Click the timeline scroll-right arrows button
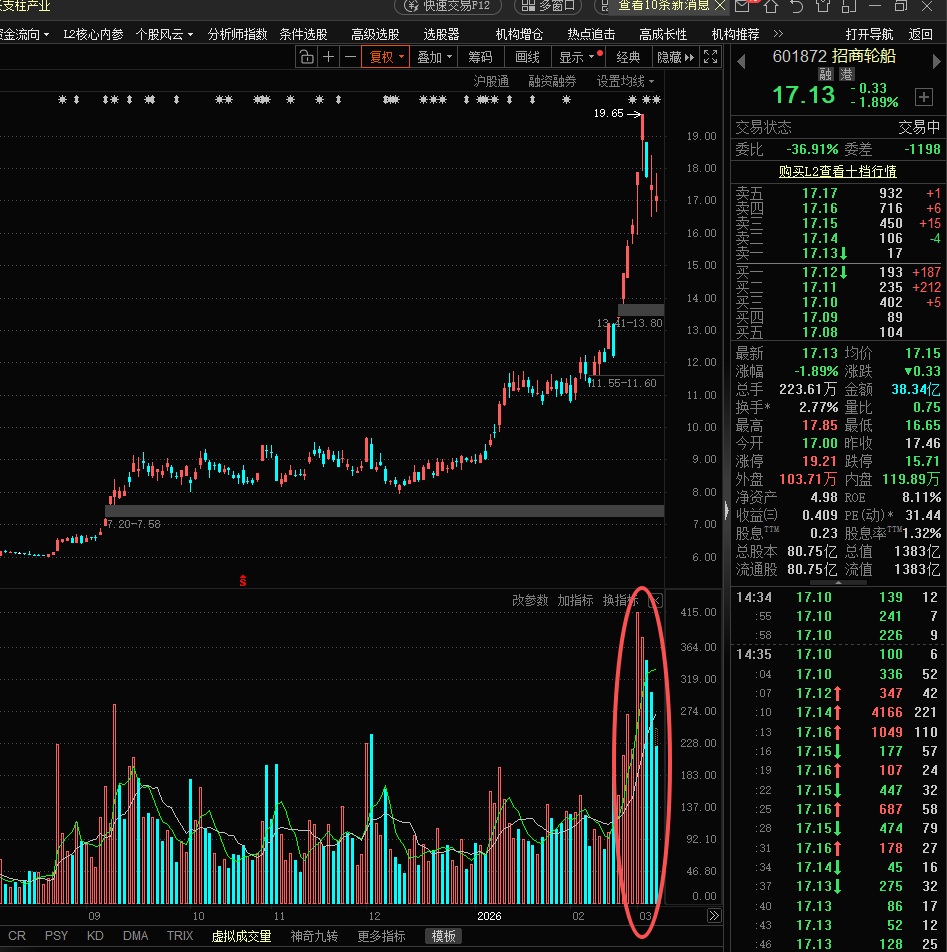Viewport: 947px width, 952px height. [714, 915]
